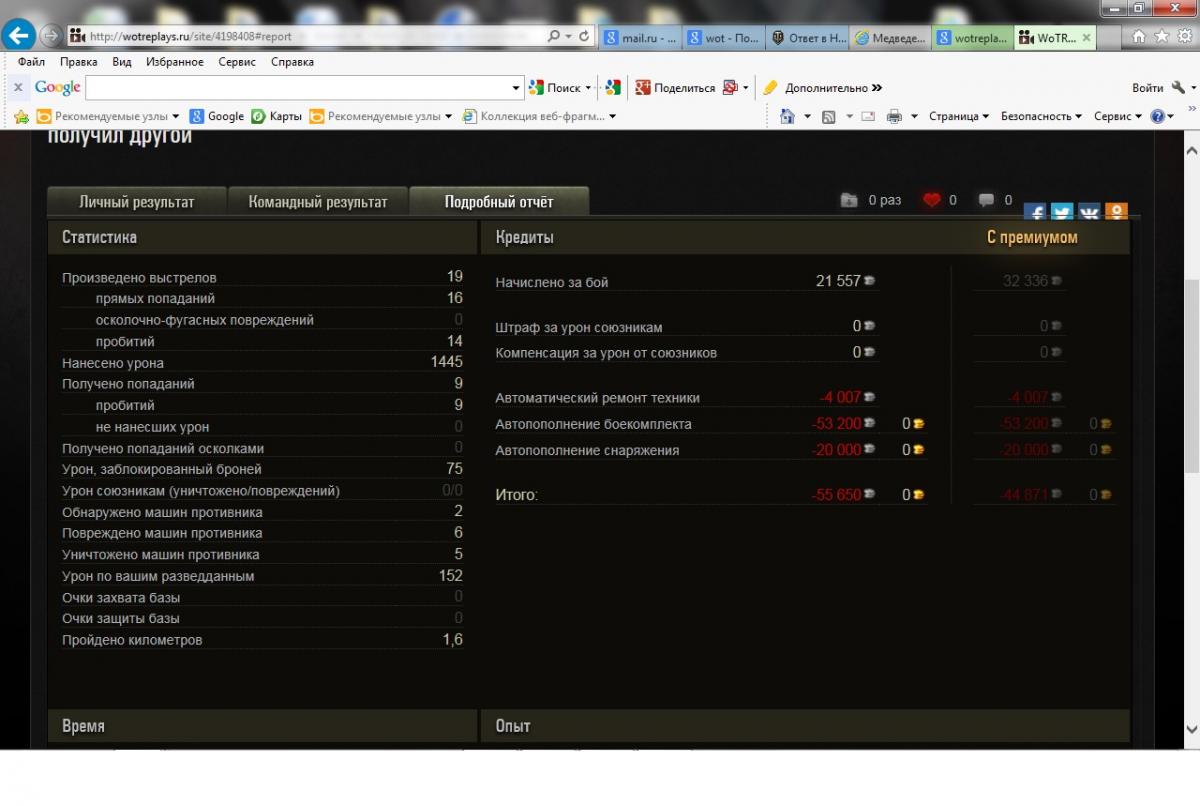
Task: Switch to the 'Командный результат' tab
Action: [318, 202]
